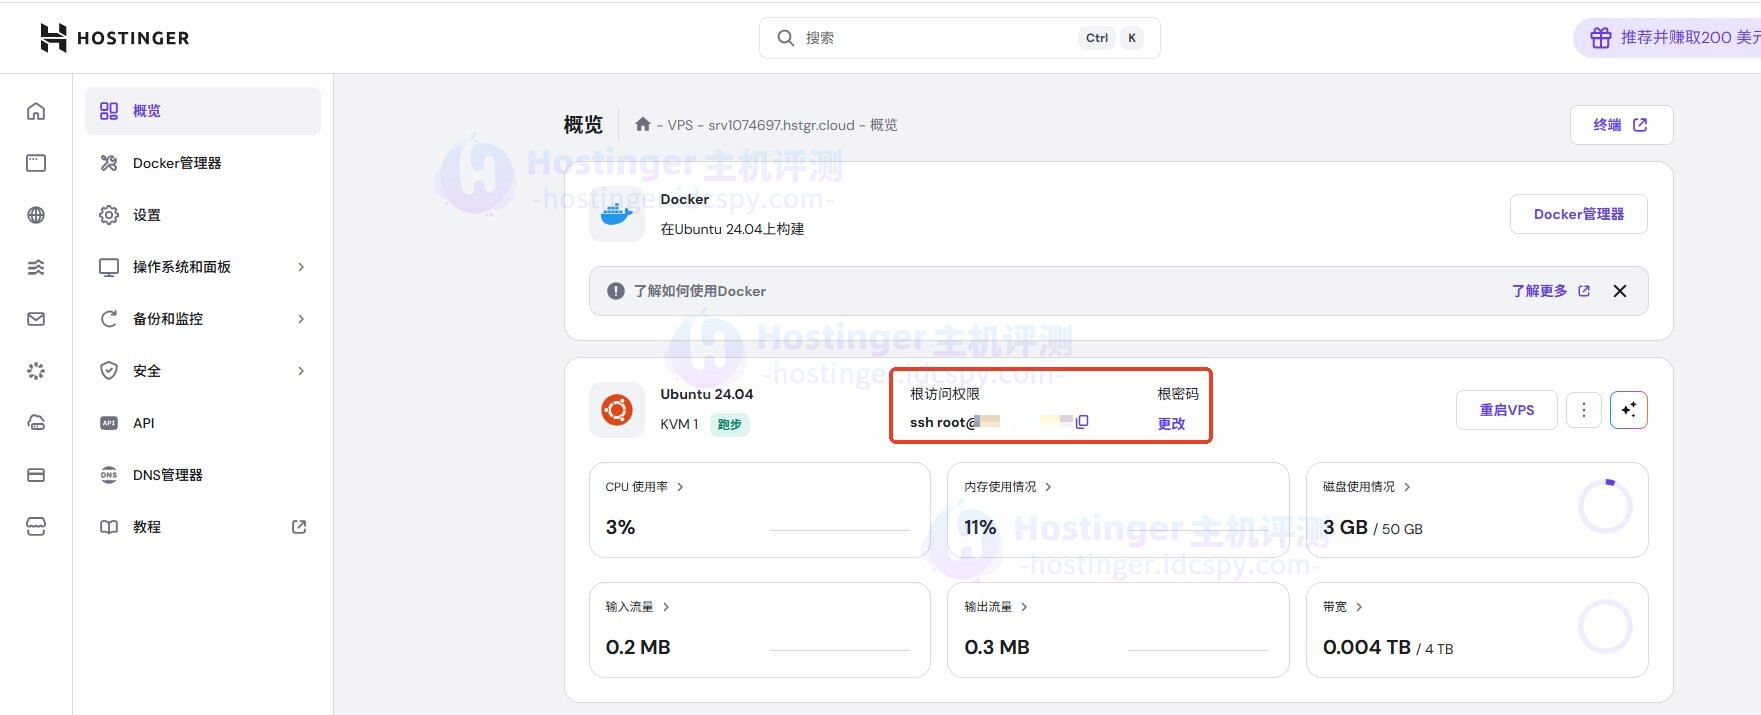
Task: Click the Hostinger logo
Action: [x=114, y=38]
